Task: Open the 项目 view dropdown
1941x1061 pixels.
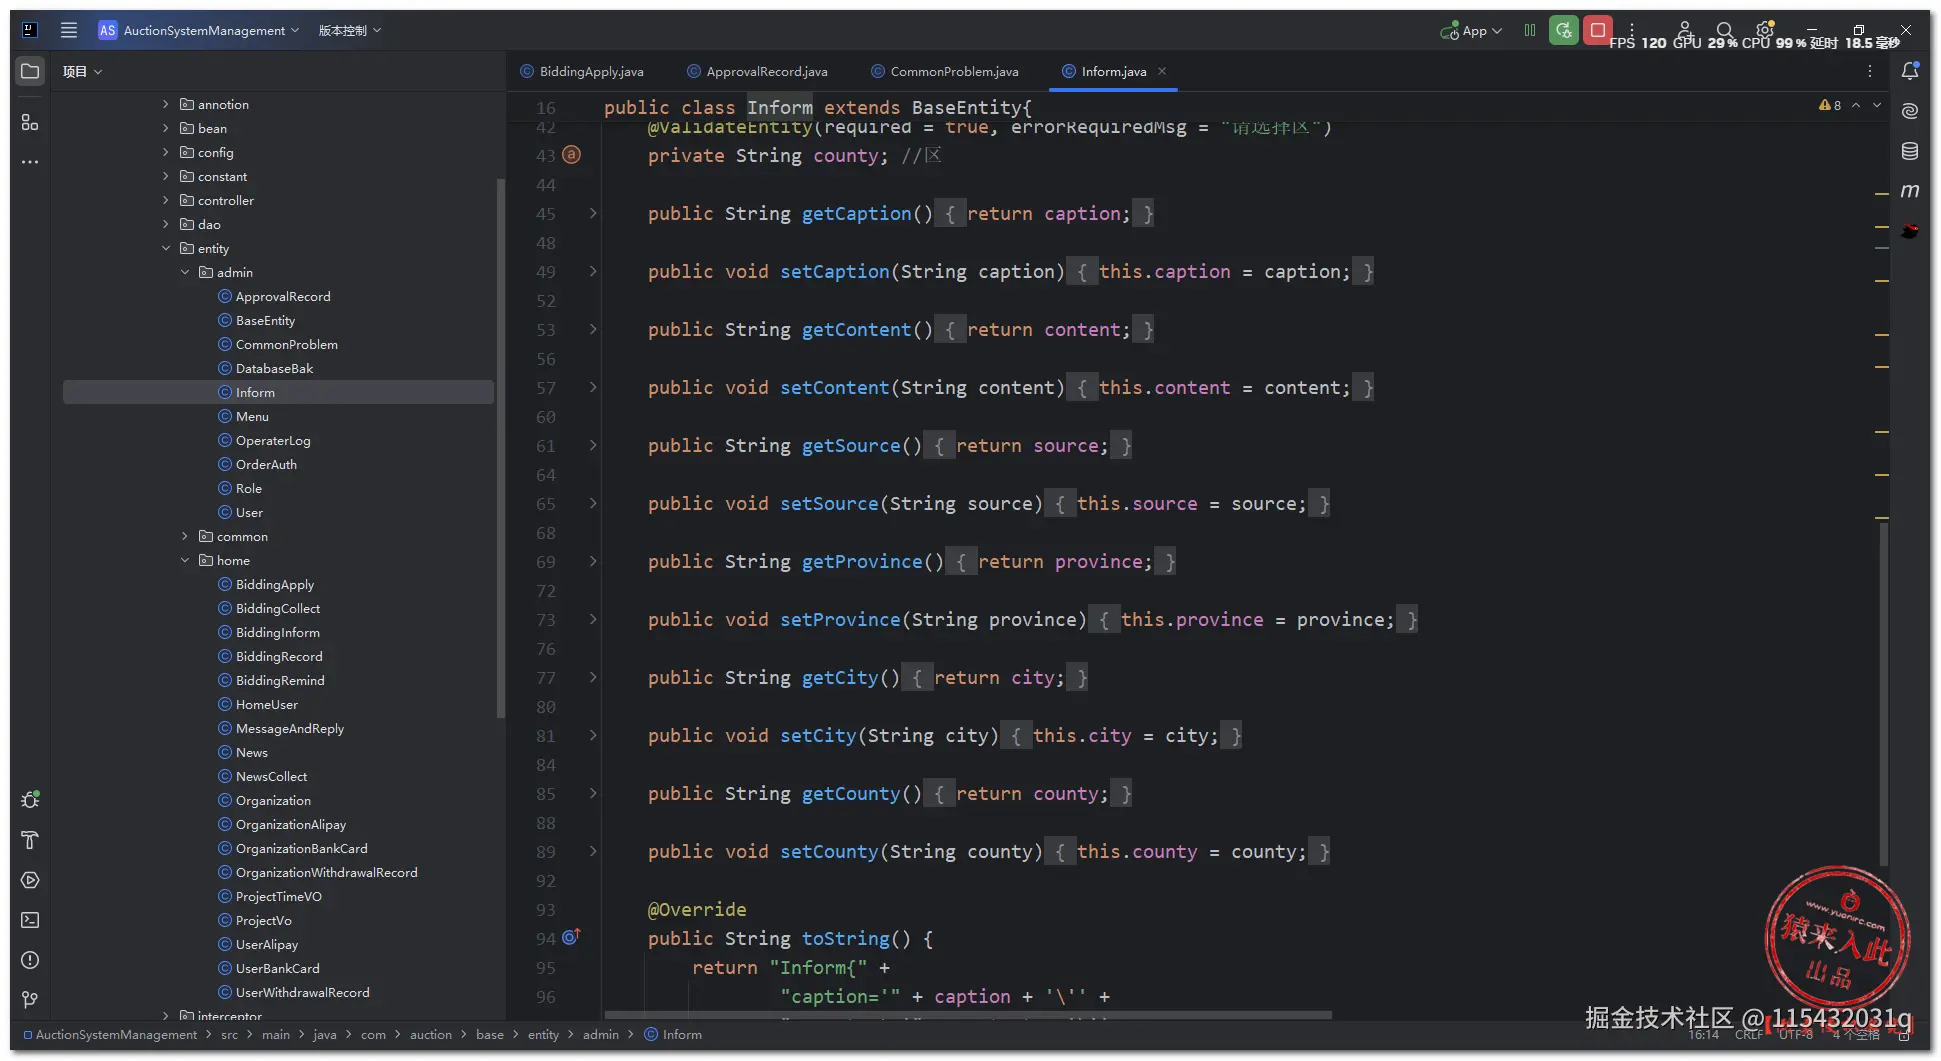Action: click(82, 71)
